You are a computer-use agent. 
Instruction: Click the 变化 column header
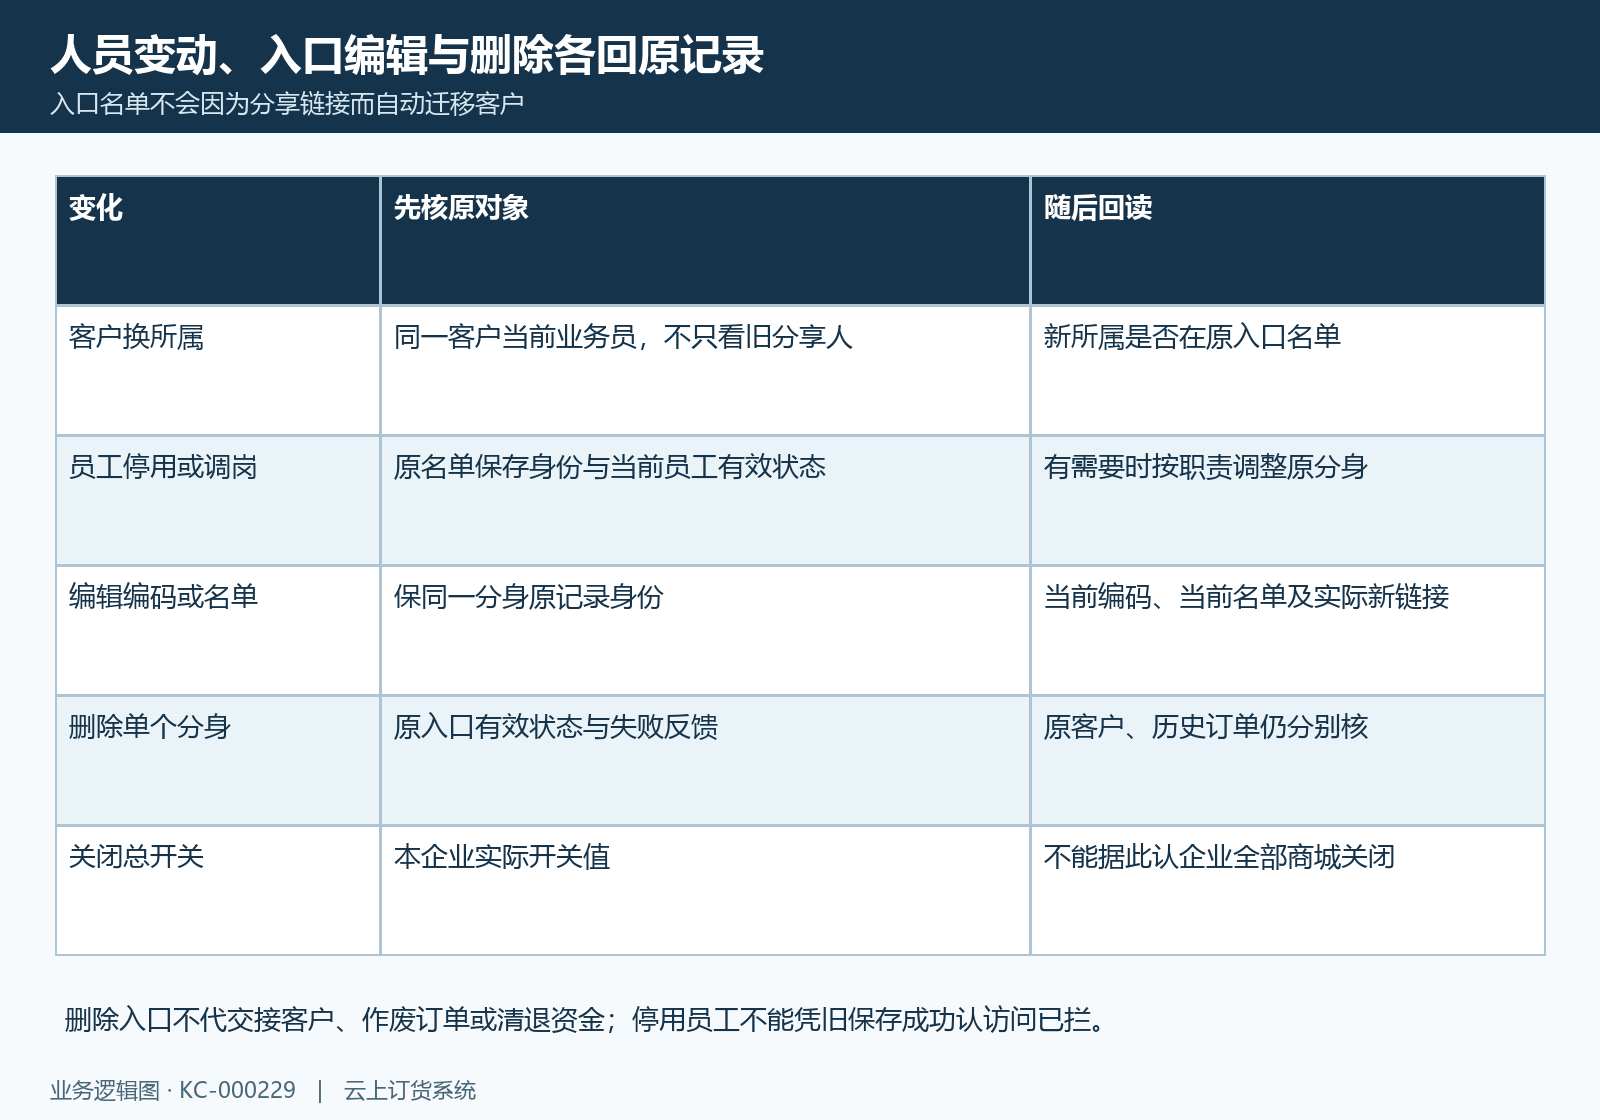click(218, 241)
